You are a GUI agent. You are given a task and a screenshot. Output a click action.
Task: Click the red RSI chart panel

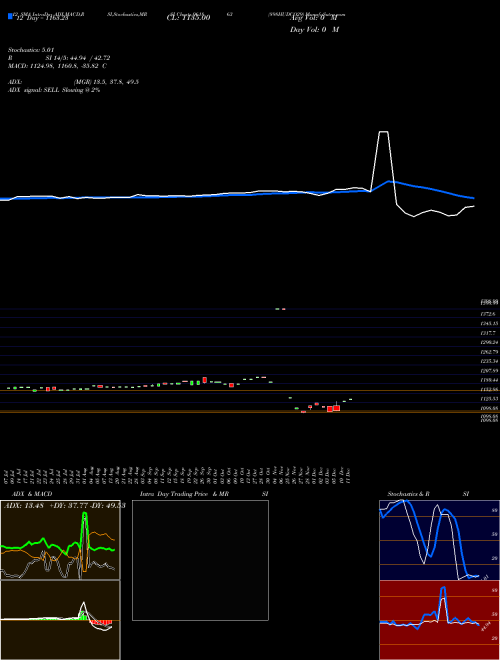pos(439,620)
